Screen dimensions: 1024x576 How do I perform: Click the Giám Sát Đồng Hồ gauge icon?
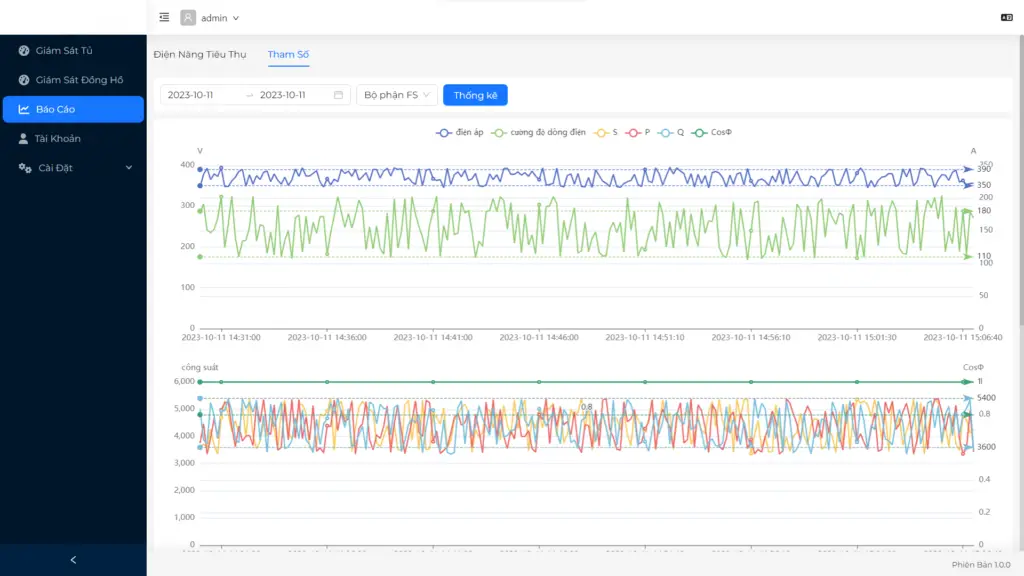24,80
